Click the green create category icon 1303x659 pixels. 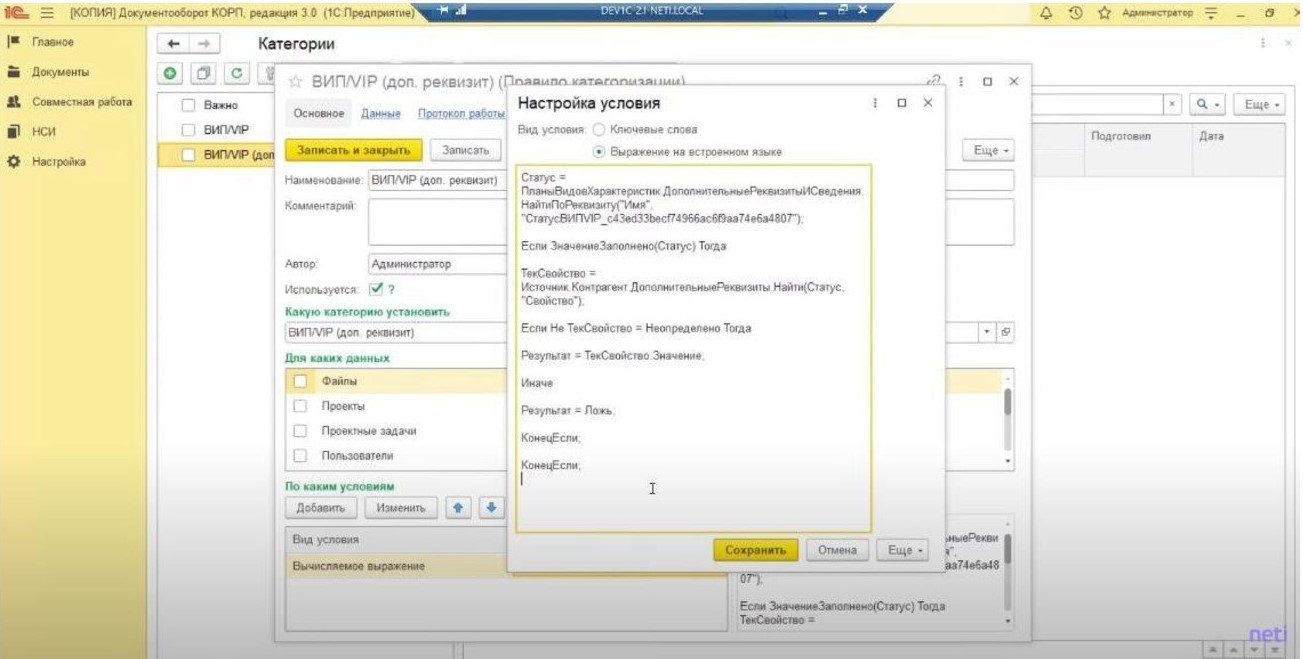click(x=171, y=73)
